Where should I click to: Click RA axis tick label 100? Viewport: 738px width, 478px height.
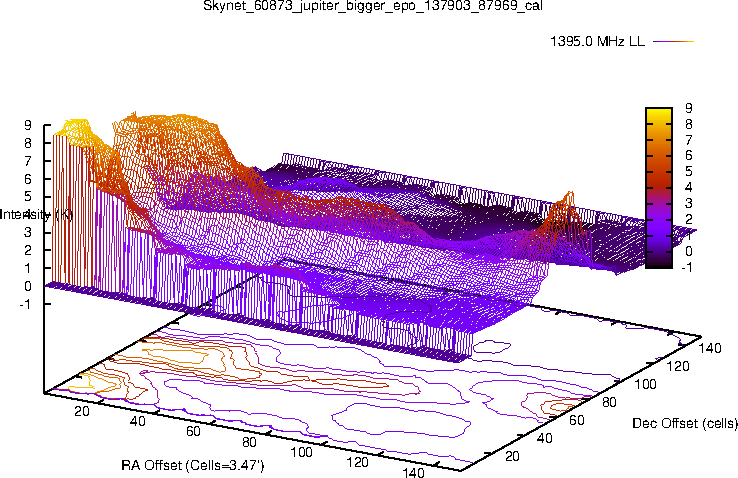302,453
